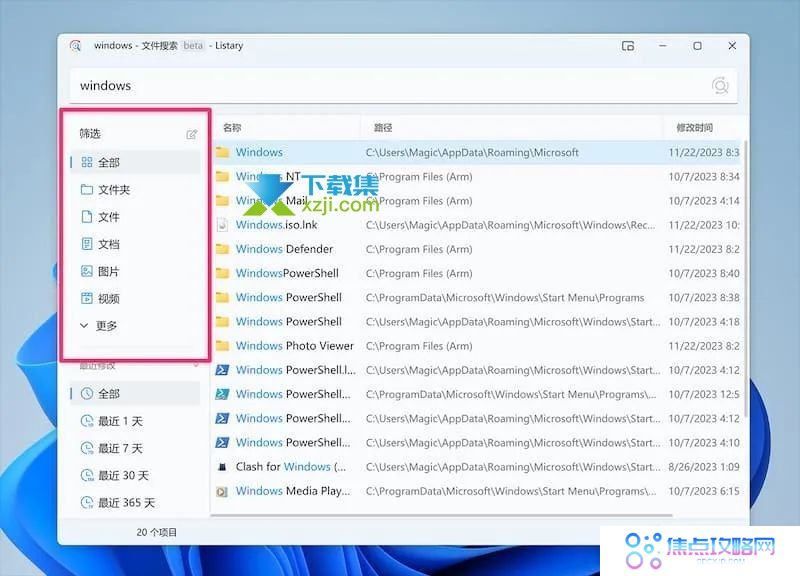Screen dimensions: 800x576
Task: Click the 20 个项目 status text
Action: 157,532
